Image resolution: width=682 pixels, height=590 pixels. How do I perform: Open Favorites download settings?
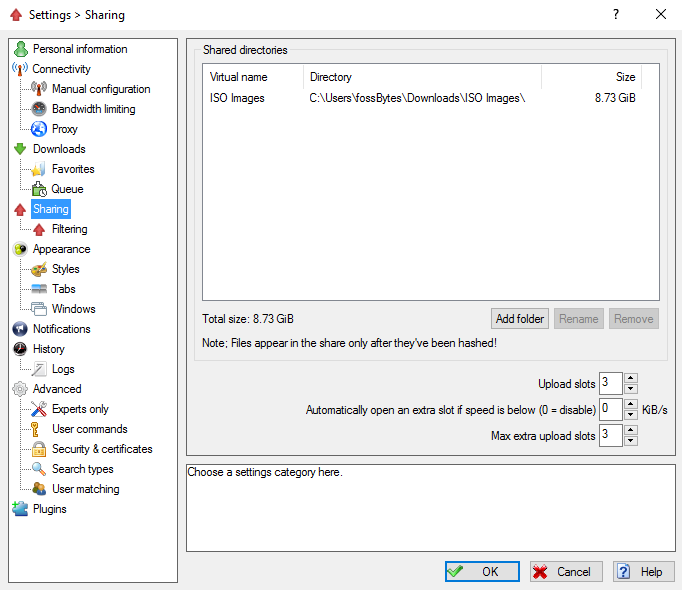(x=73, y=169)
